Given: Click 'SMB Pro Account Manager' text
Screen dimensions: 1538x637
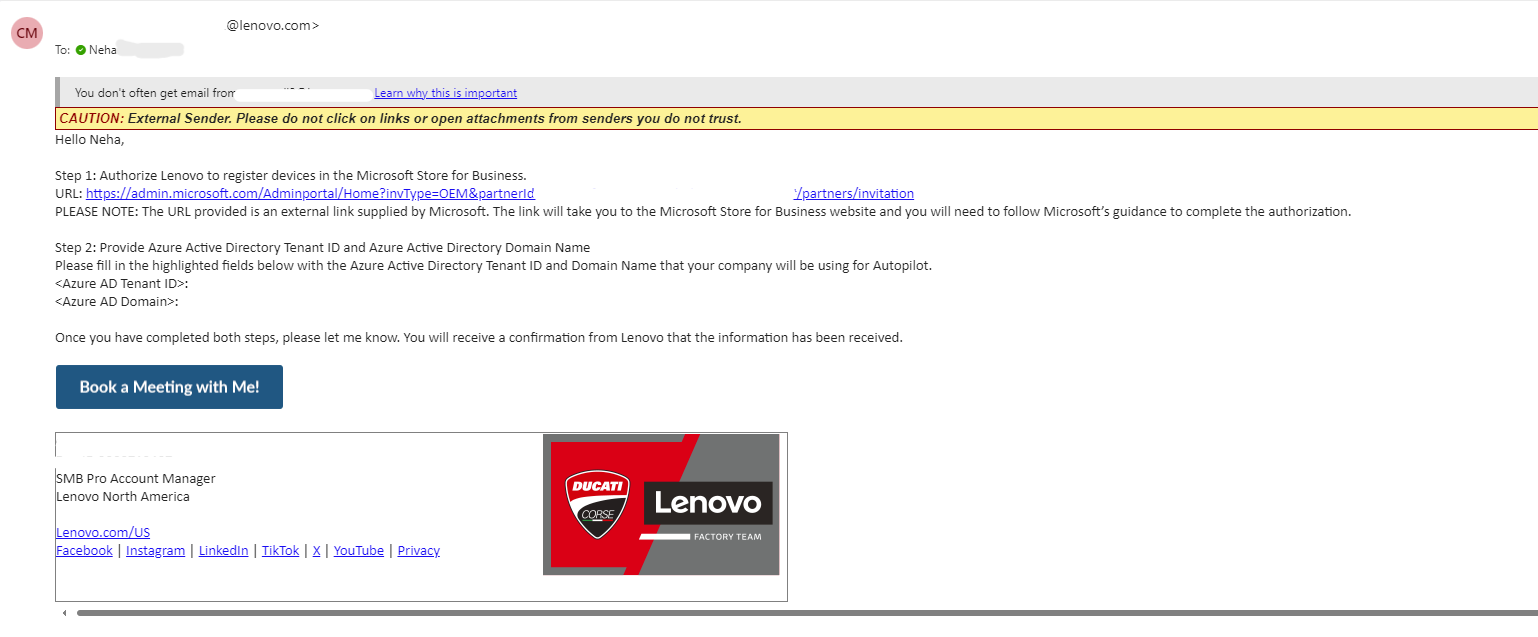Looking at the screenshot, I should (x=136, y=478).
